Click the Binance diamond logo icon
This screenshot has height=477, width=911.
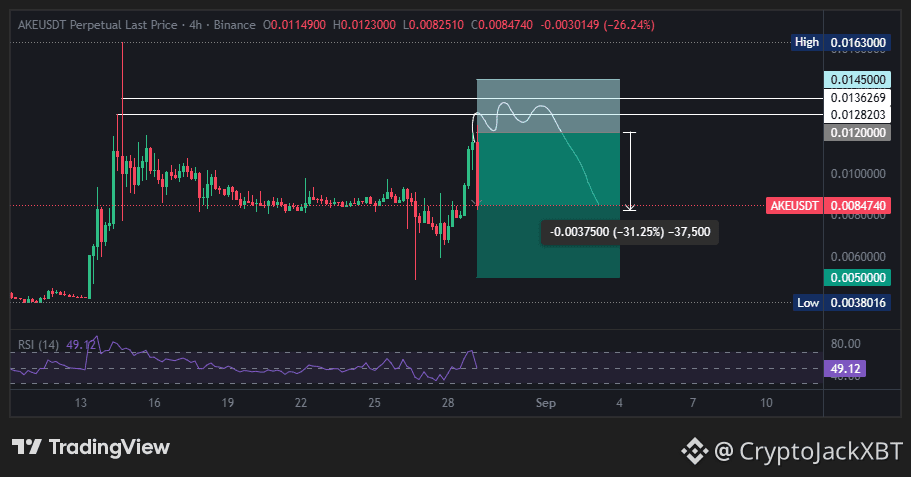coord(694,451)
